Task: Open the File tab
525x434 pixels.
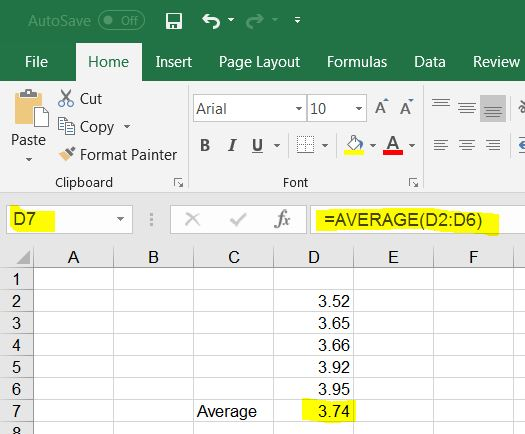Action: pos(36,62)
